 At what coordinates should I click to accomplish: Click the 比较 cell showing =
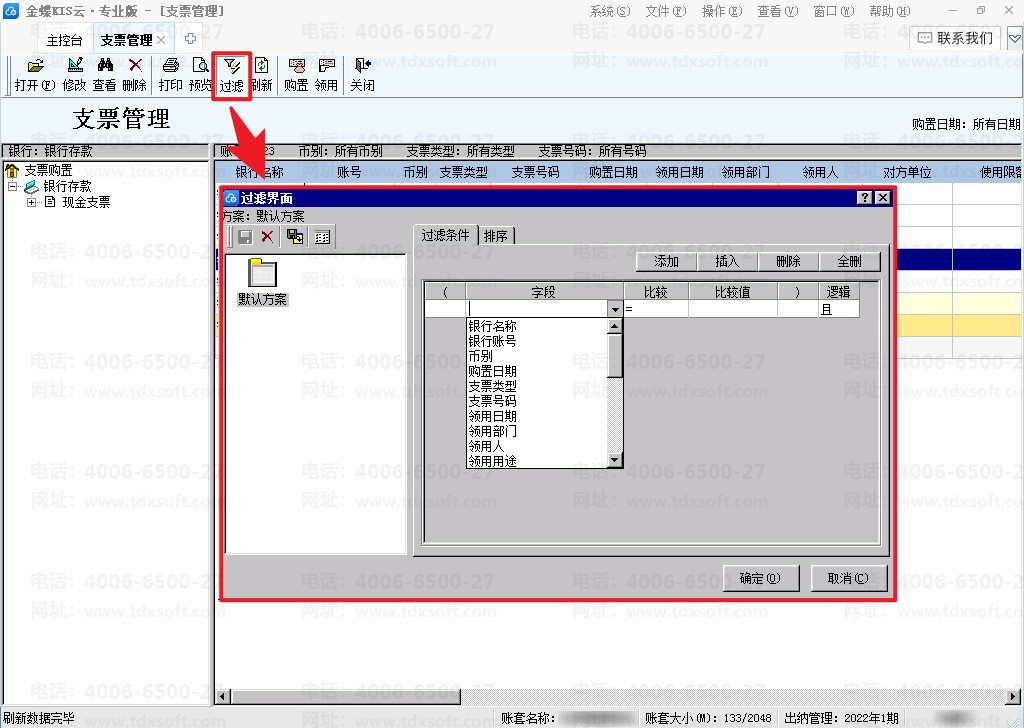(x=656, y=309)
